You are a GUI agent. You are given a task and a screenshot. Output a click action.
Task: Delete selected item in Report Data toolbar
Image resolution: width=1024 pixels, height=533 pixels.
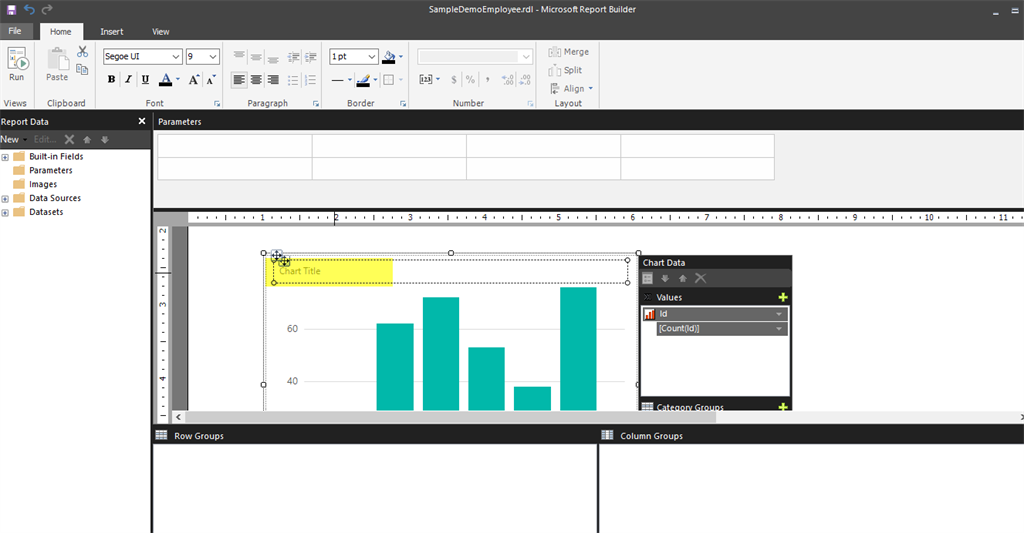69,139
